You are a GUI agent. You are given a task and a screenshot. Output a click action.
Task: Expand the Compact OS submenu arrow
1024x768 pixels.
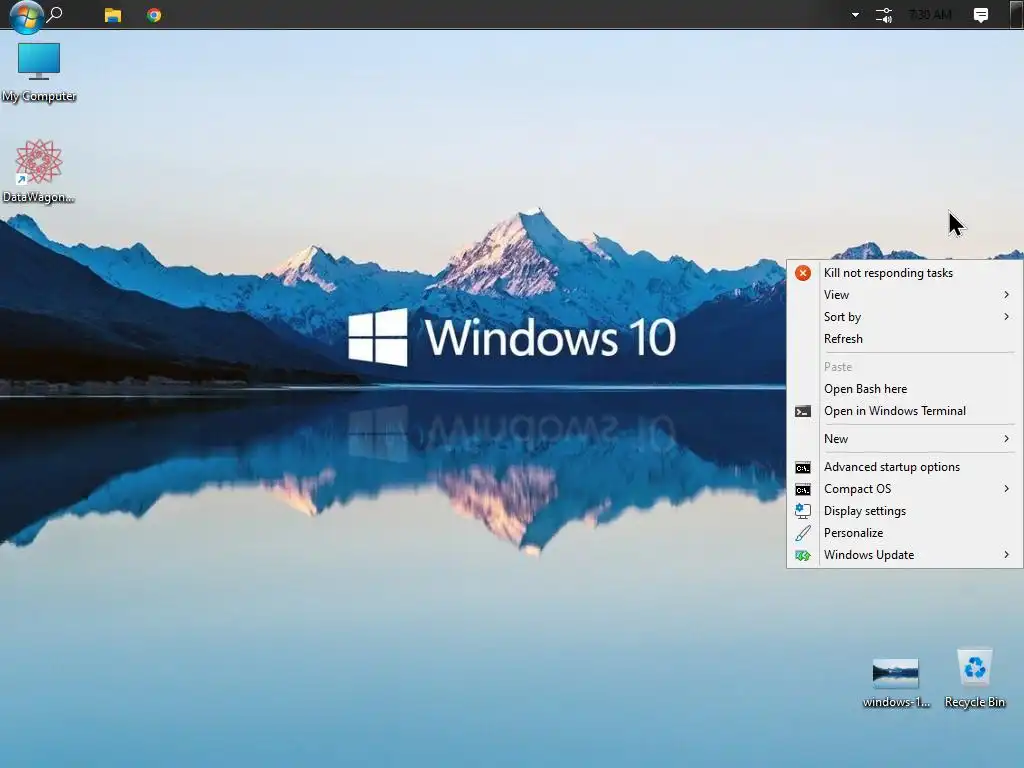tap(1006, 489)
